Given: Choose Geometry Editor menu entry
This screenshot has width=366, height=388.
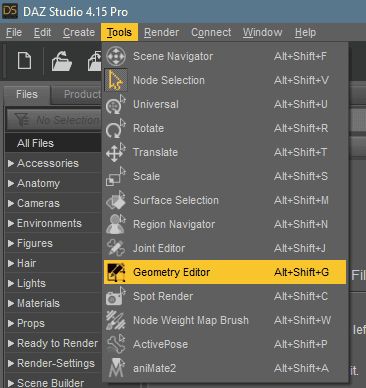Looking at the screenshot, I should [225, 272].
